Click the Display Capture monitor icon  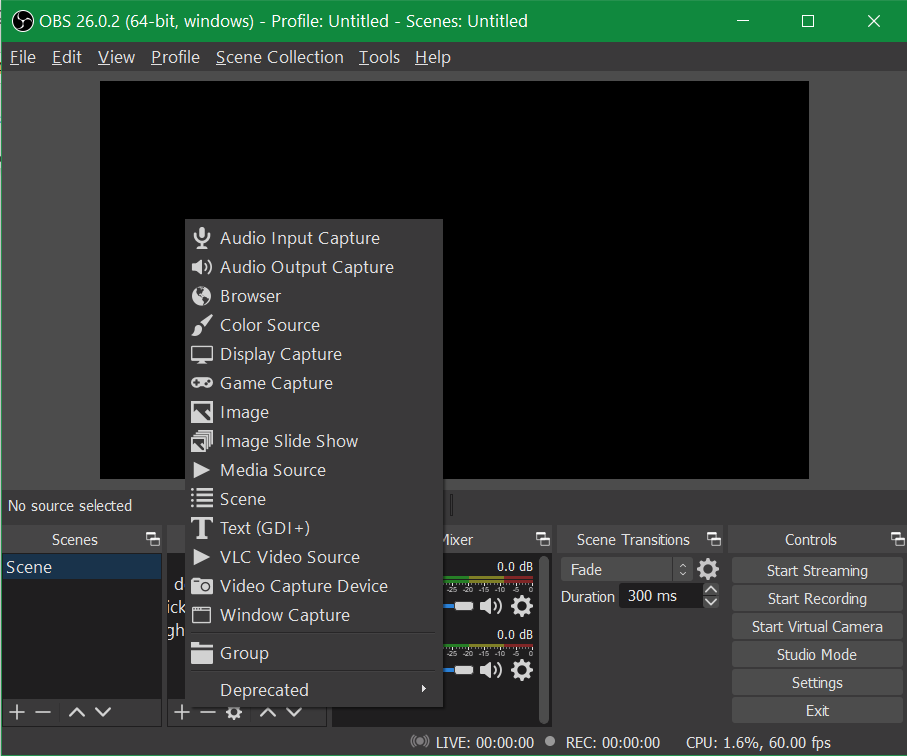pyautogui.click(x=201, y=354)
